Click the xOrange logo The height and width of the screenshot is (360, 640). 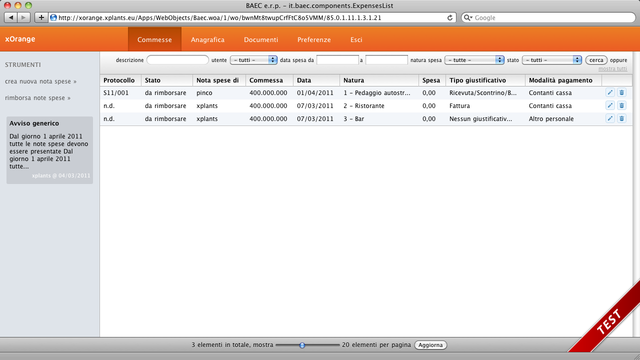[20, 39]
